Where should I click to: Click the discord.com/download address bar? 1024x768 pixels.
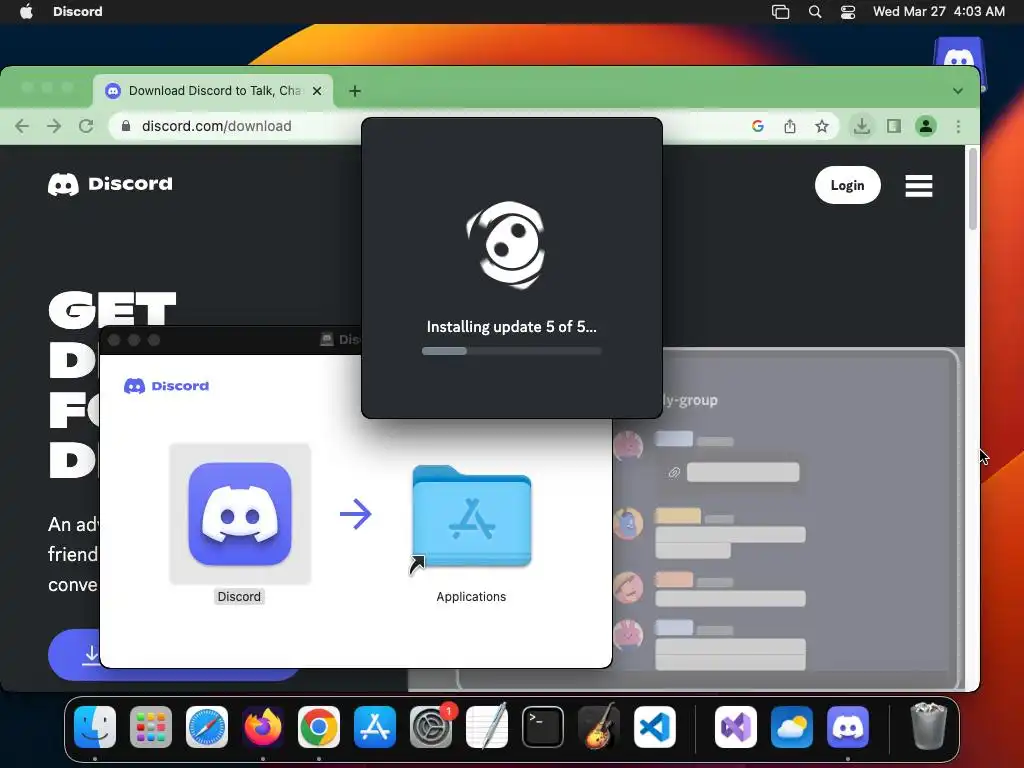click(216, 126)
